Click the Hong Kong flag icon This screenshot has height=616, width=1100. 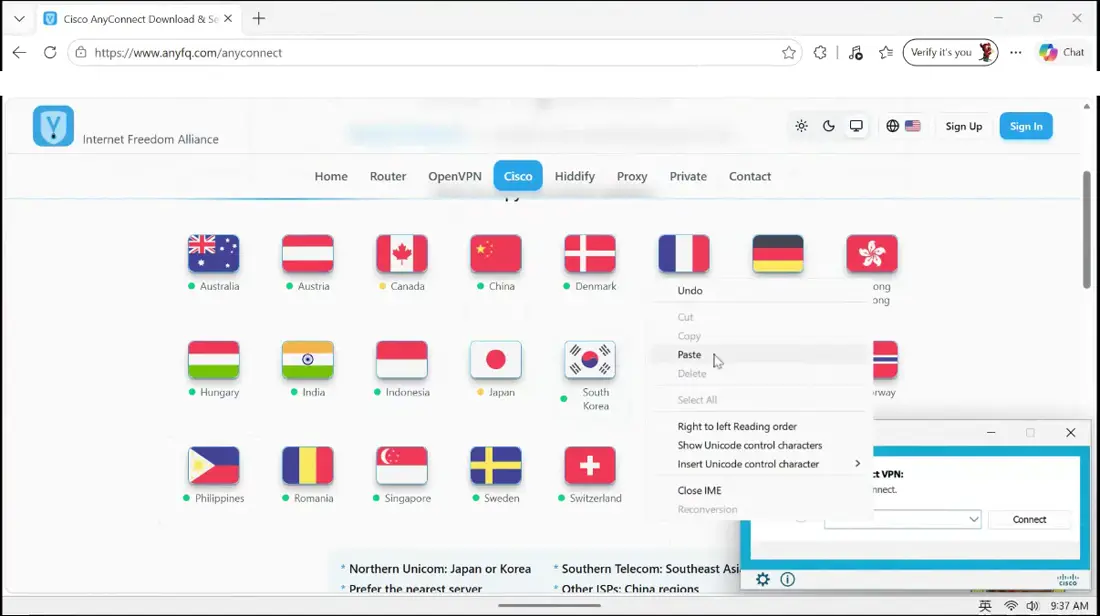872,253
